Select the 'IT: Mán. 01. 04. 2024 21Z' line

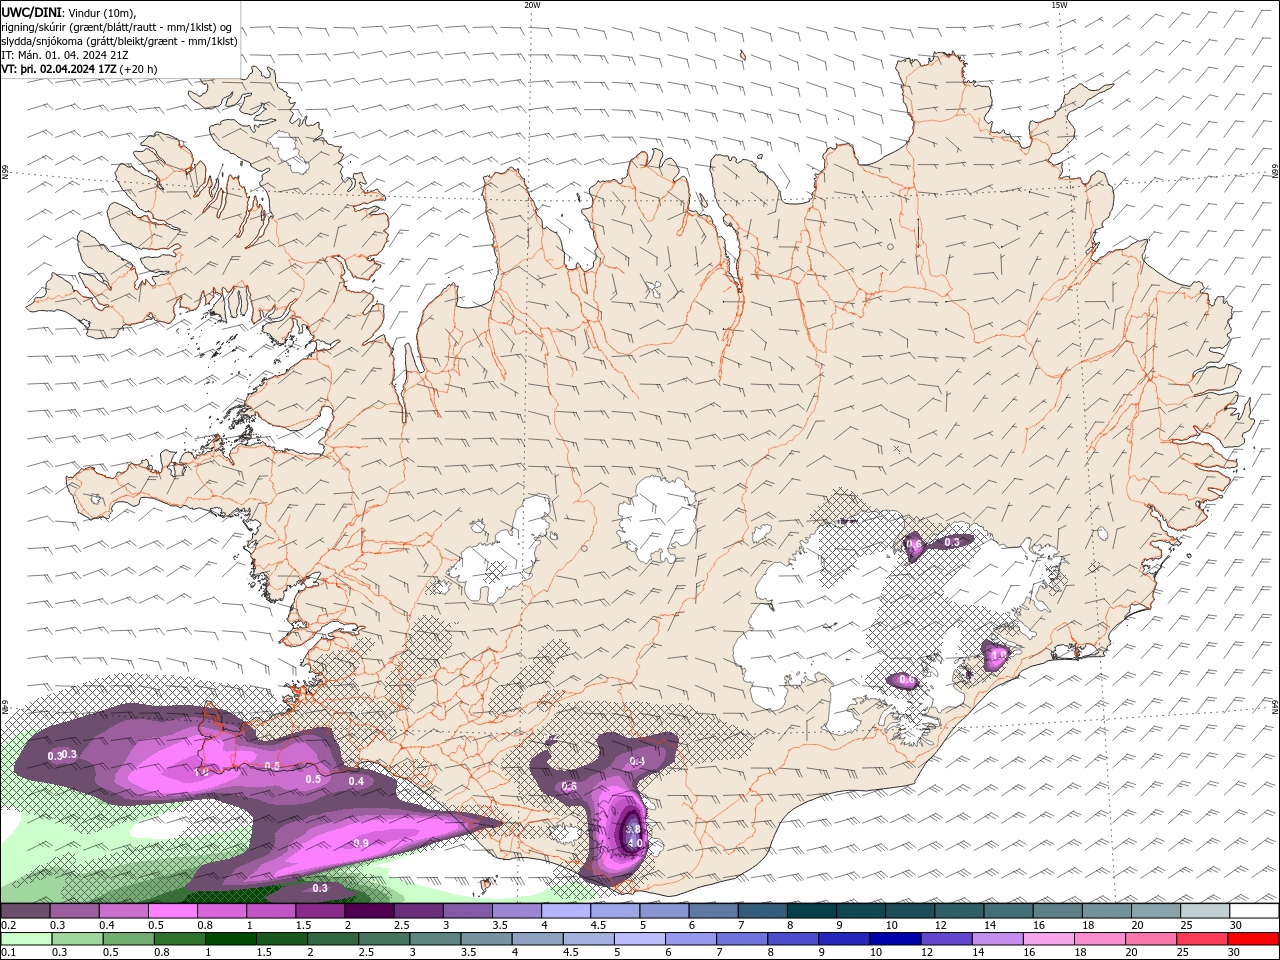point(66,55)
